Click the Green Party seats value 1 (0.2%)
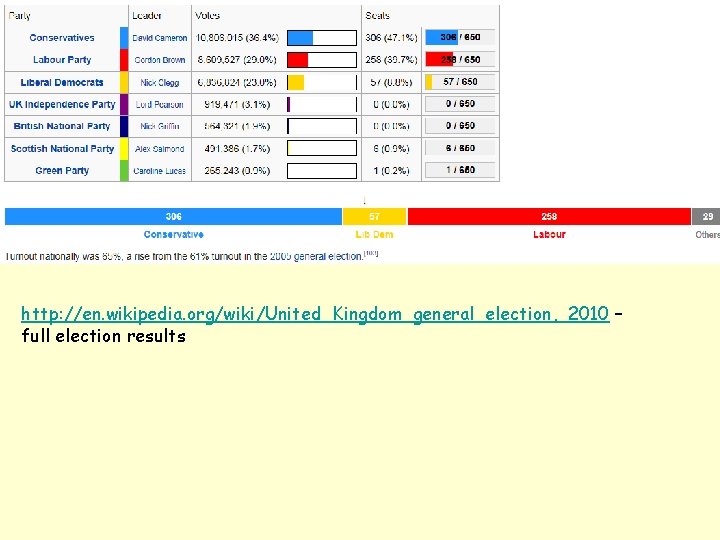Screen dimensions: 720x540 point(391,171)
